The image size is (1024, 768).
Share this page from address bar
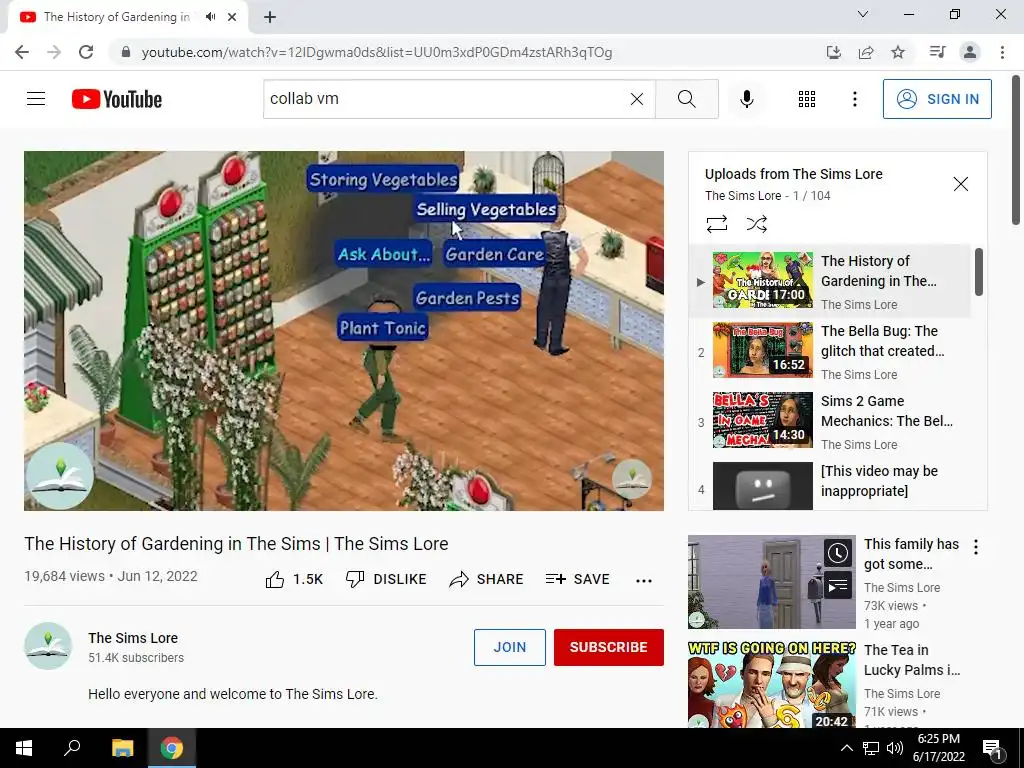866,52
